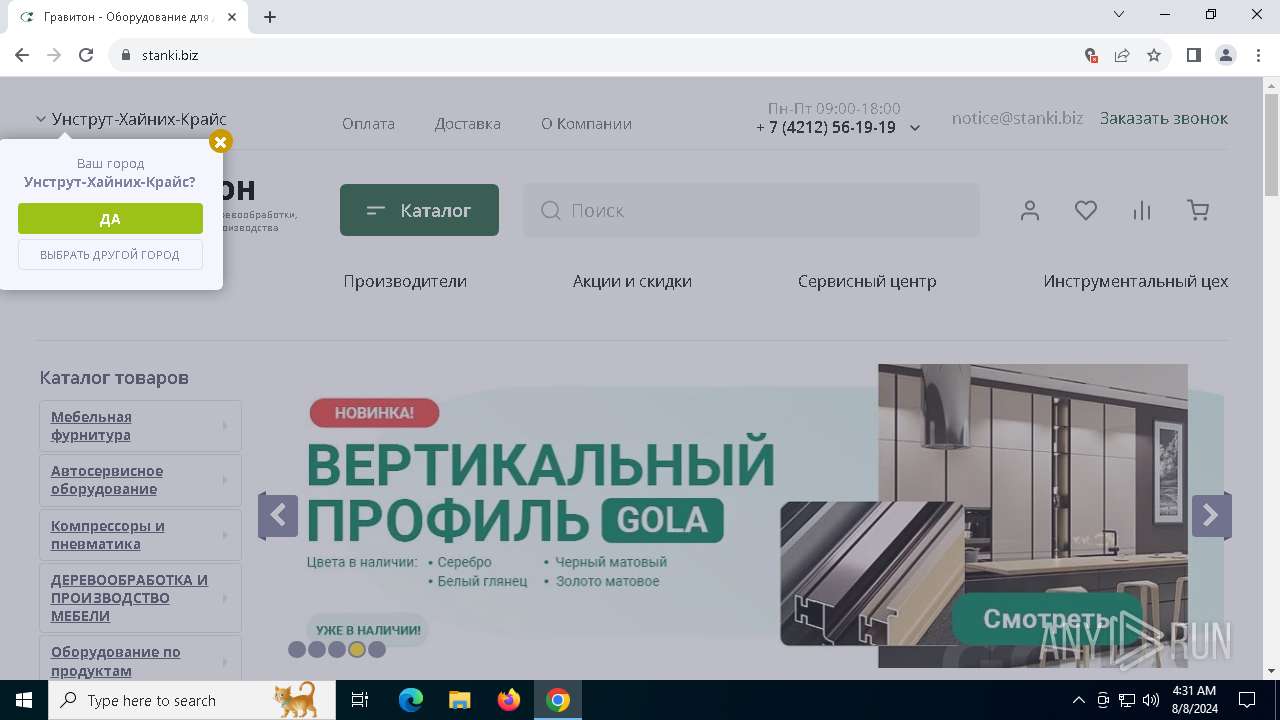Expand Мебельная фурнитура submenu arrow
This screenshot has height=720, width=1280.
pyautogui.click(x=224, y=426)
